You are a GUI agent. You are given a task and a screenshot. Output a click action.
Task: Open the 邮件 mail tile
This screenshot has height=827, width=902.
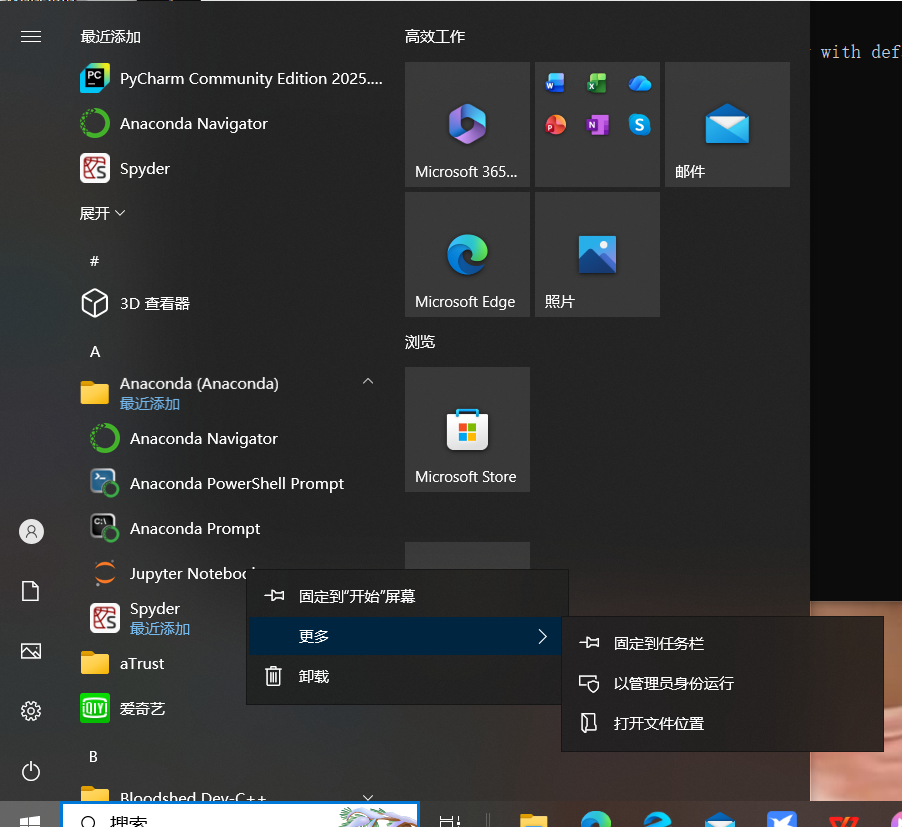pyautogui.click(x=727, y=124)
